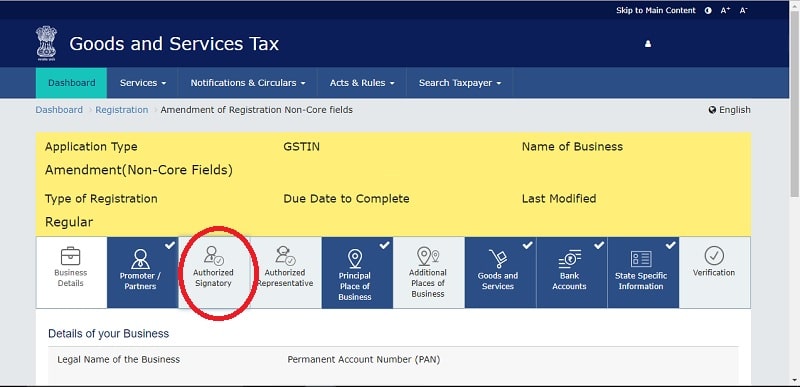Viewport: 800px width, 387px height.
Task: Click the Bank Accounts rupee icon
Action: click(569, 259)
